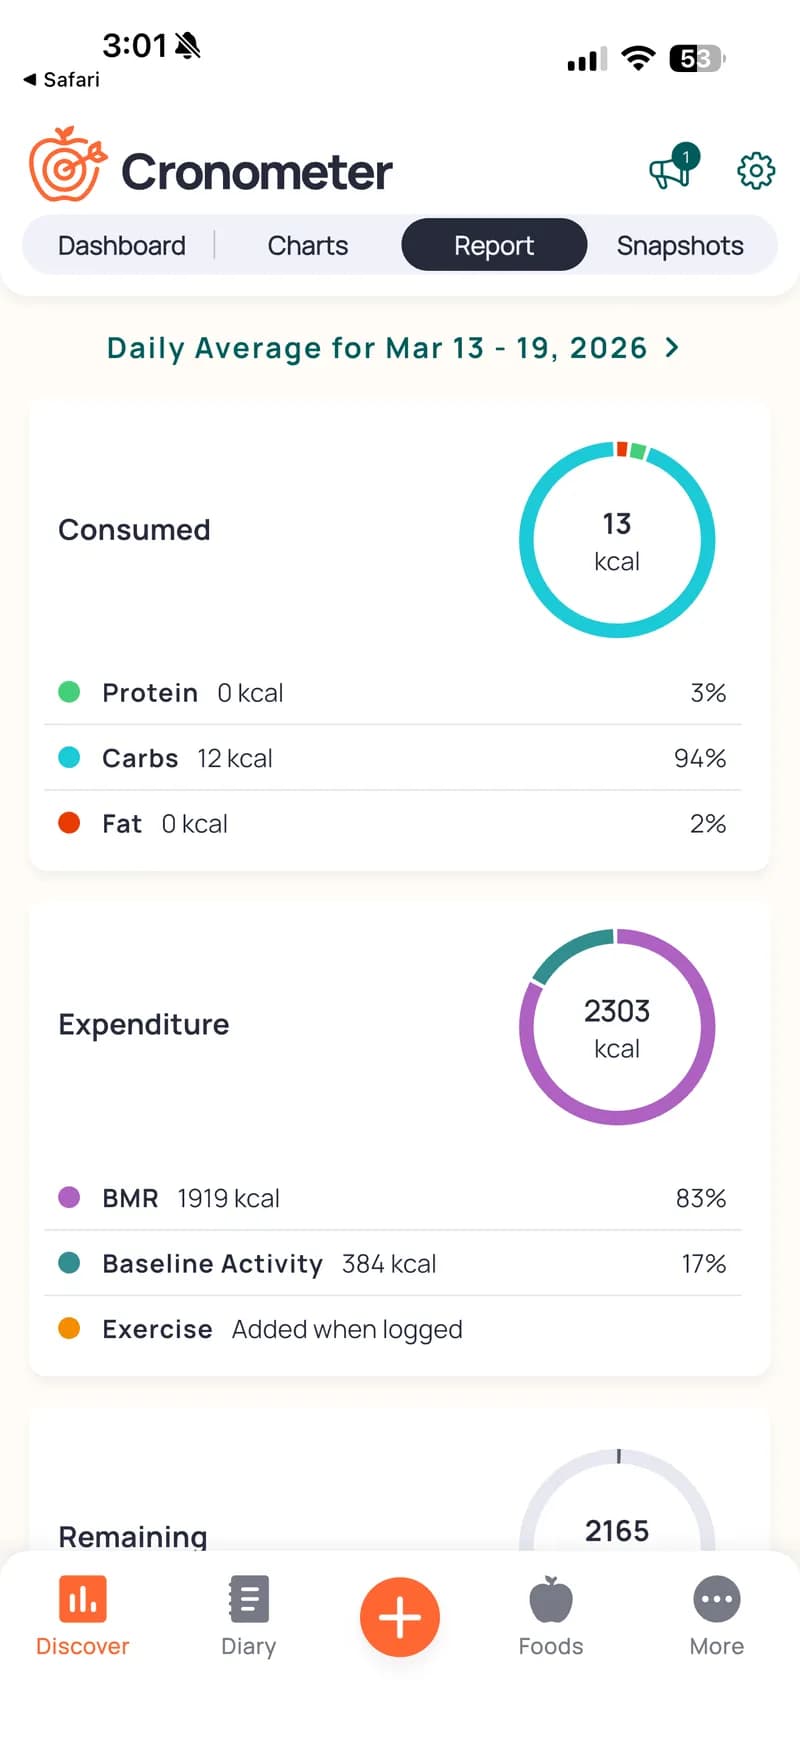Tap the Baseline Activity 384 kcal row
This screenshot has height=1738, width=800.
(x=392, y=1264)
